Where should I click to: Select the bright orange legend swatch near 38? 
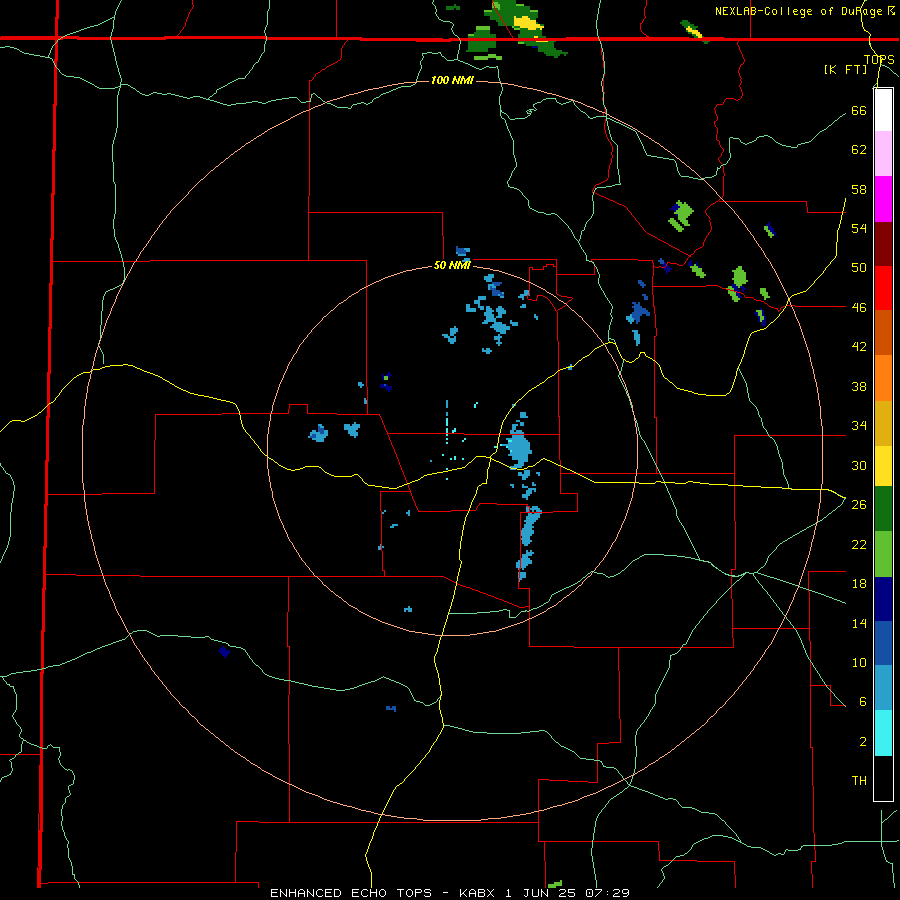tap(883, 378)
